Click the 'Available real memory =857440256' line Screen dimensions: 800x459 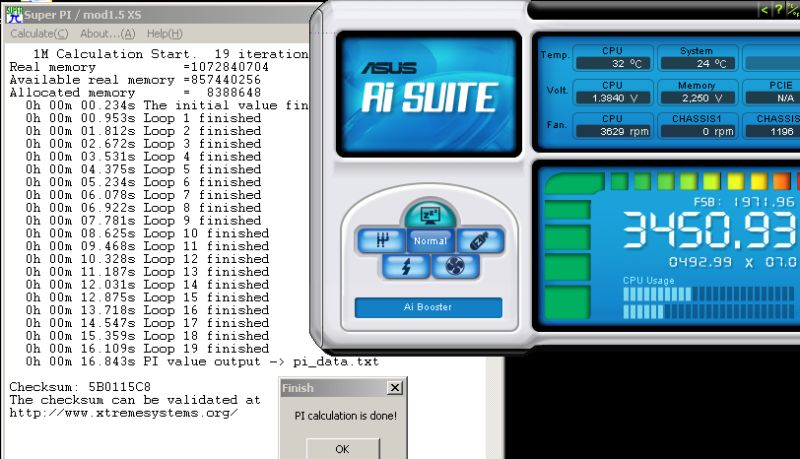[x=135, y=80]
